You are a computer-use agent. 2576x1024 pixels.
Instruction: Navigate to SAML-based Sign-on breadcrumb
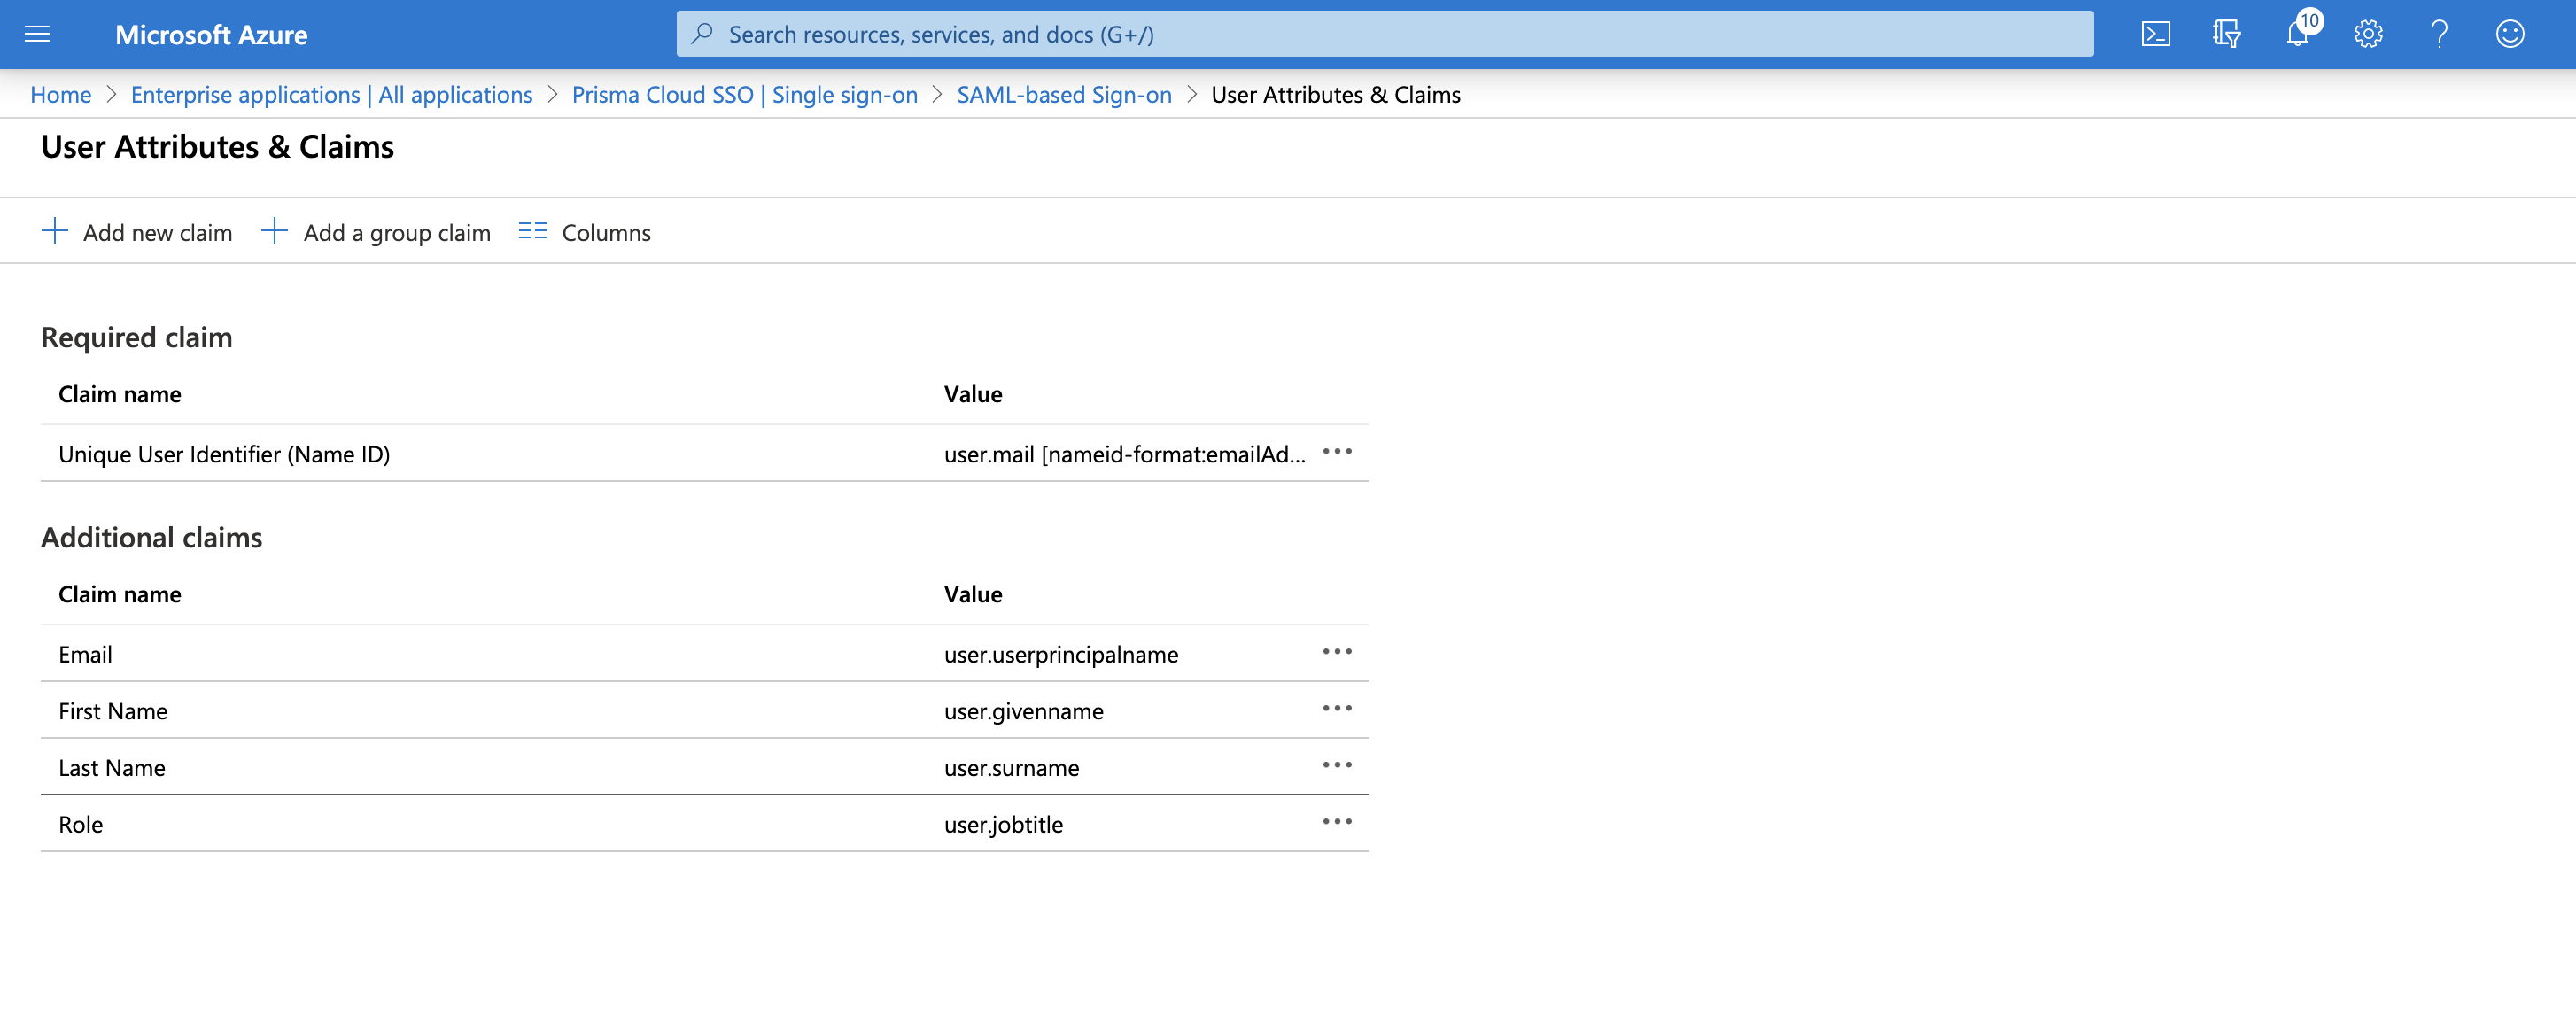pos(1063,94)
